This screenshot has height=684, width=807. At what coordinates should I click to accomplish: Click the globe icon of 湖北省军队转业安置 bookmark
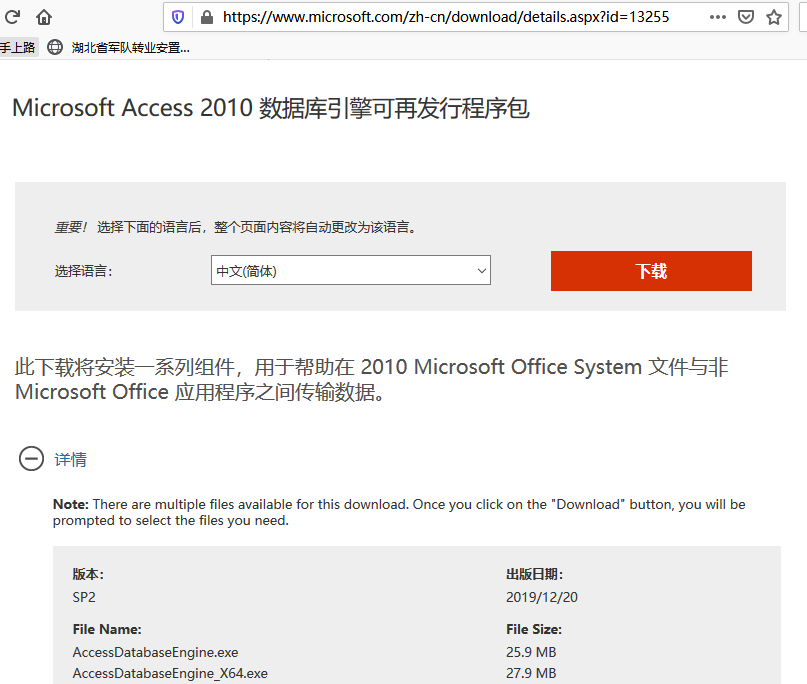click(54, 47)
